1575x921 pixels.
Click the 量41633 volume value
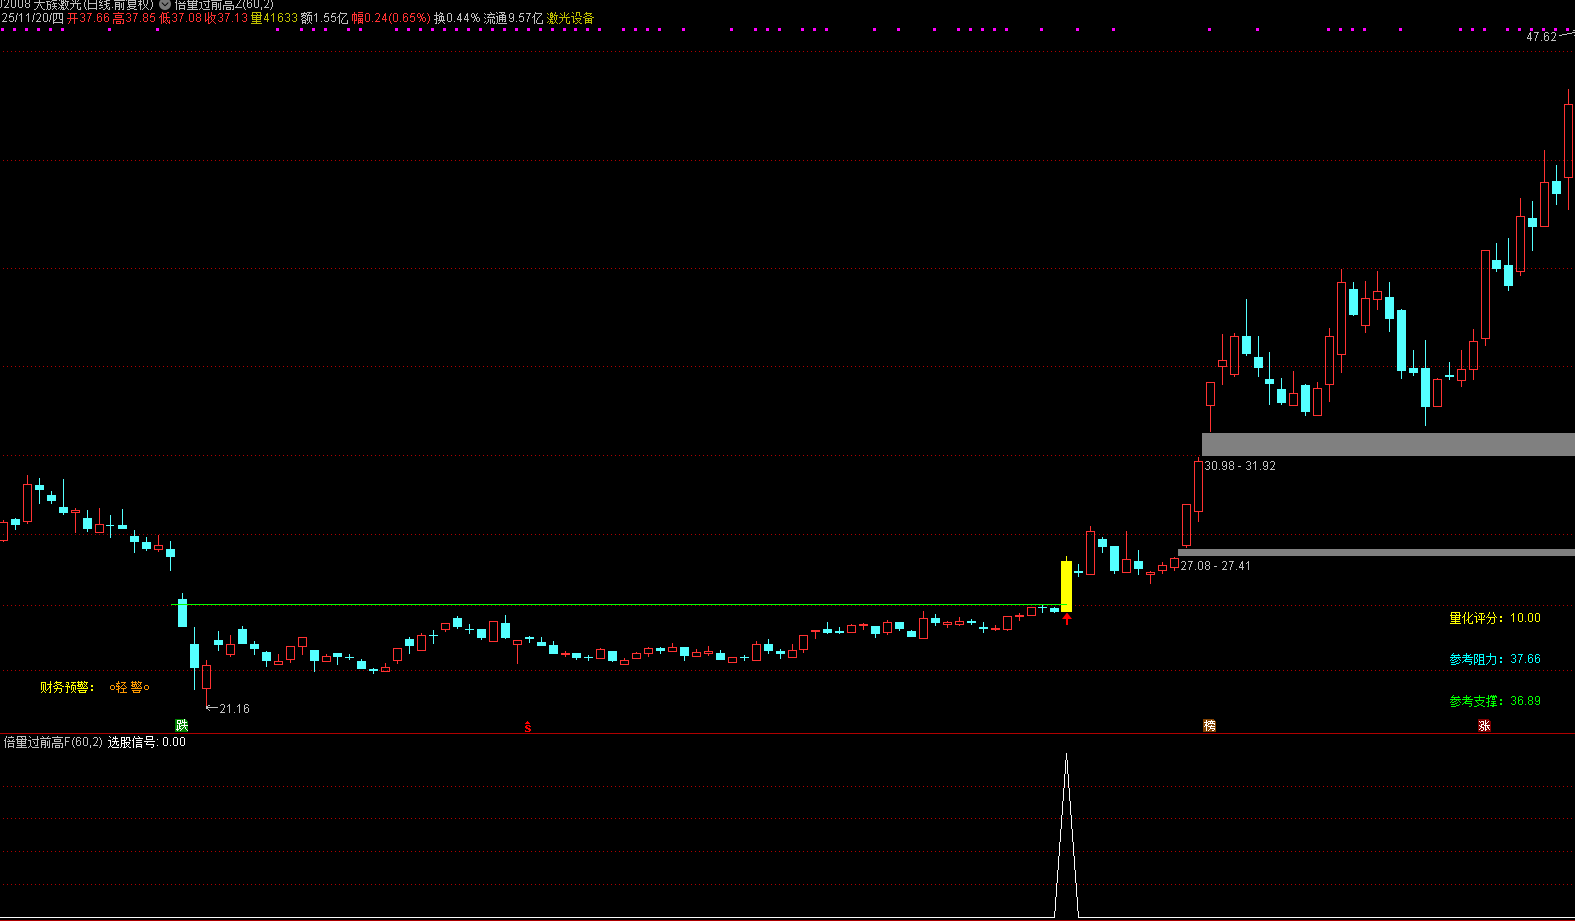[274, 18]
